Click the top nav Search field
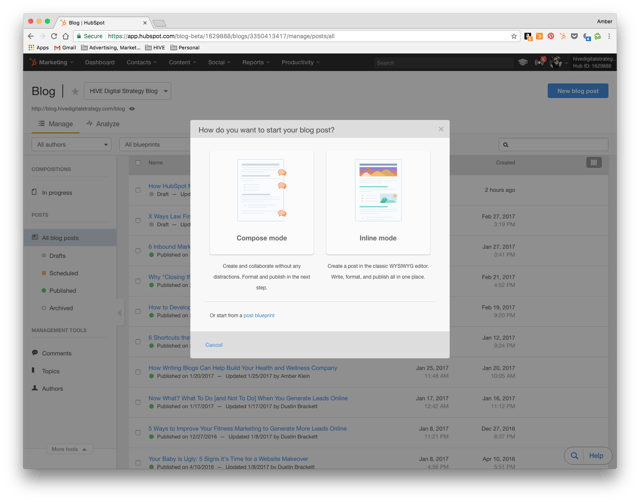 [443, 63]
